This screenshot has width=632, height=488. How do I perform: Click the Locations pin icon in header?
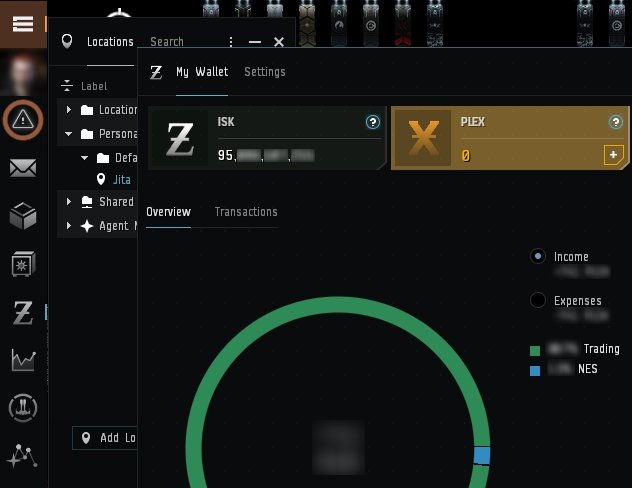click(67, 41)
